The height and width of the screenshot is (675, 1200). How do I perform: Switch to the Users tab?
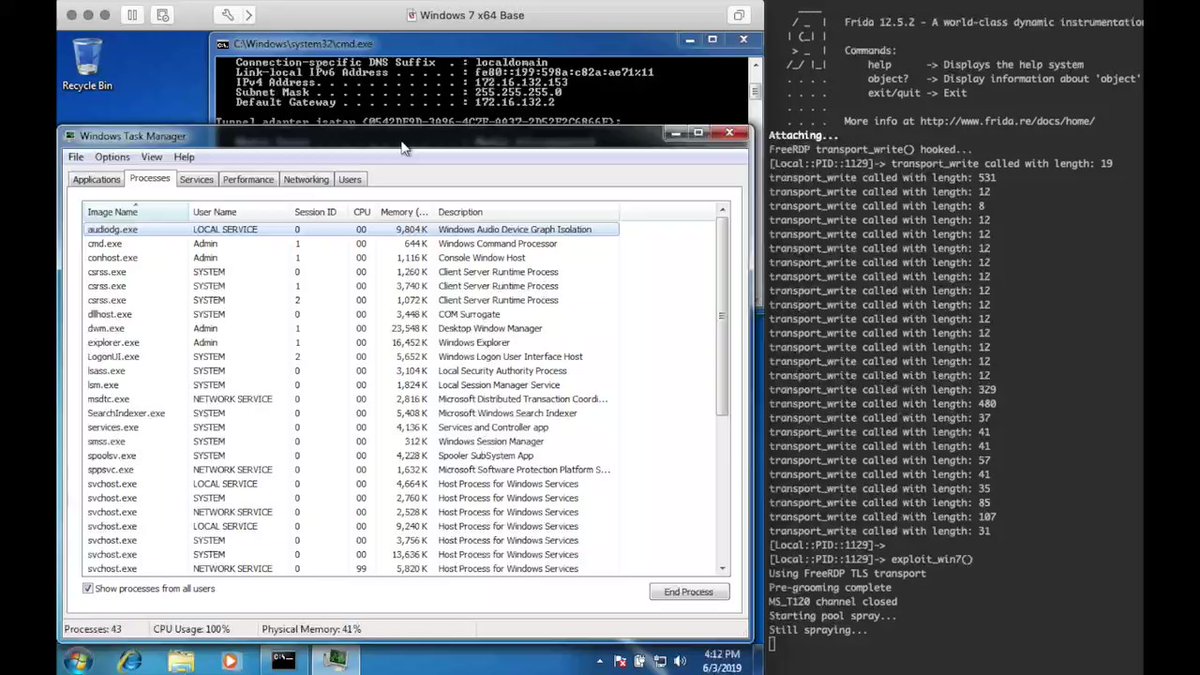coord(350,179)
